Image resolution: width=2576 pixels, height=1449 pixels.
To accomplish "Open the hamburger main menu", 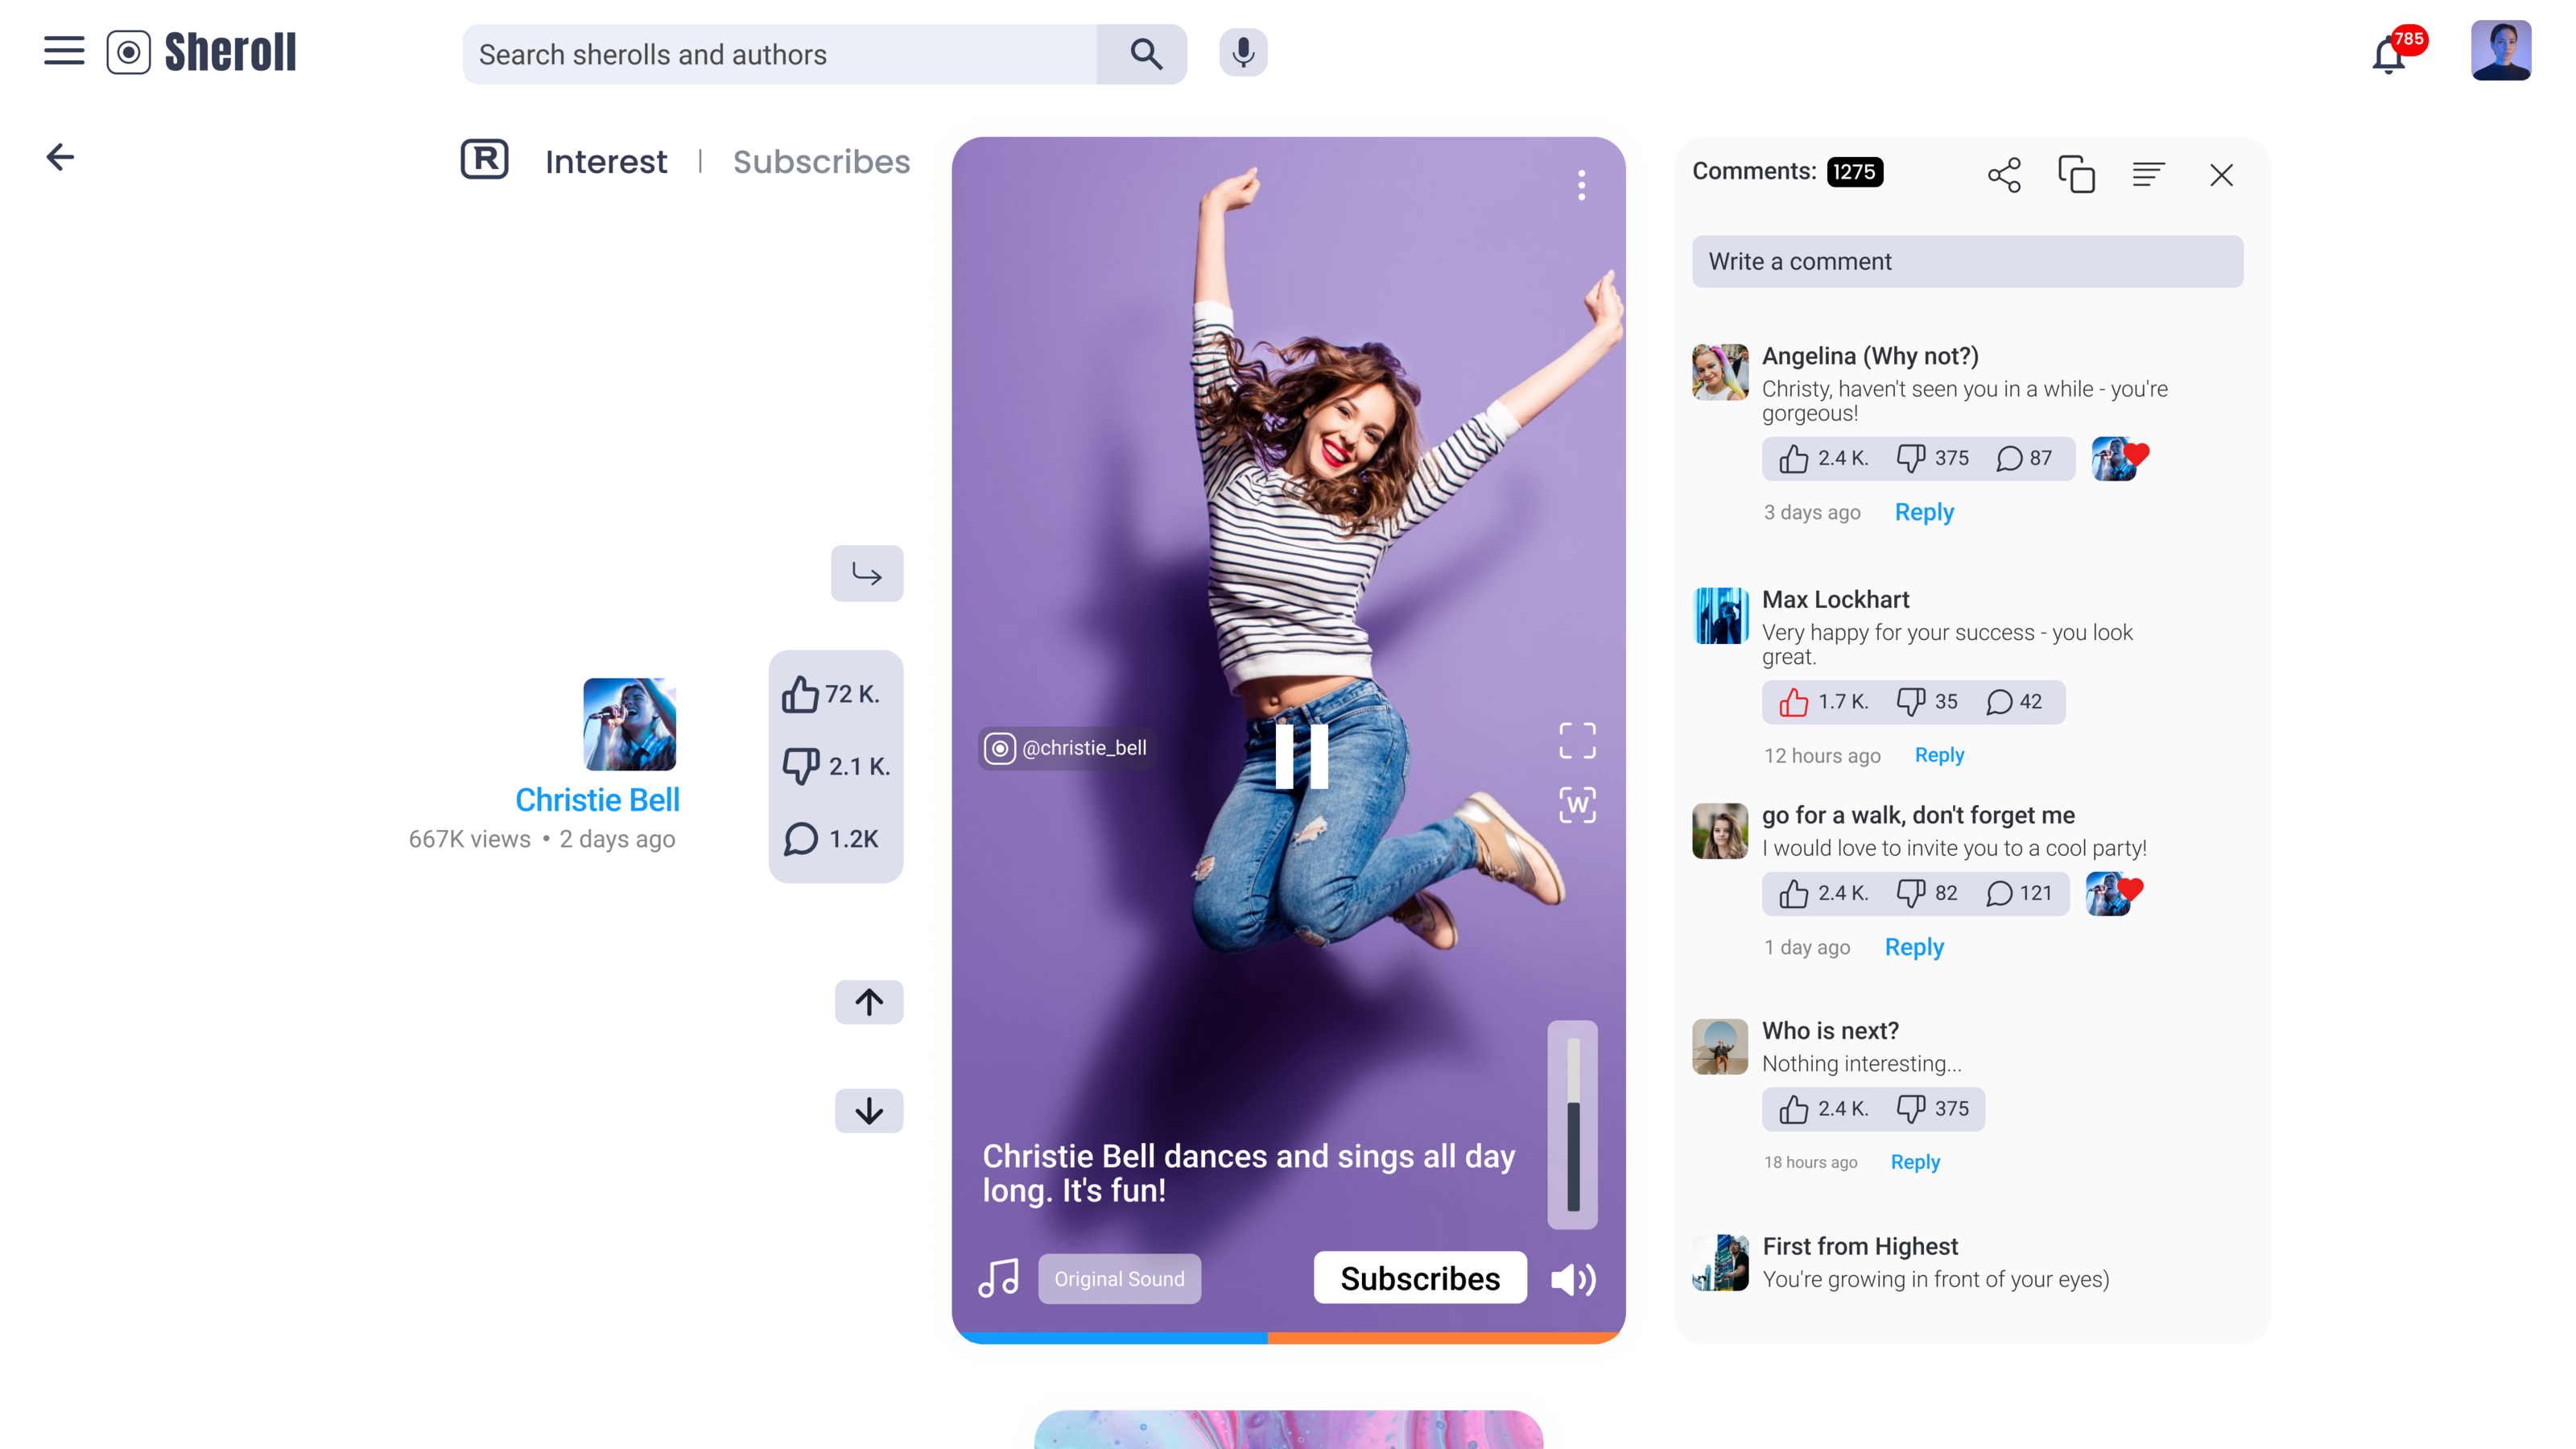I will coord(64,51).
